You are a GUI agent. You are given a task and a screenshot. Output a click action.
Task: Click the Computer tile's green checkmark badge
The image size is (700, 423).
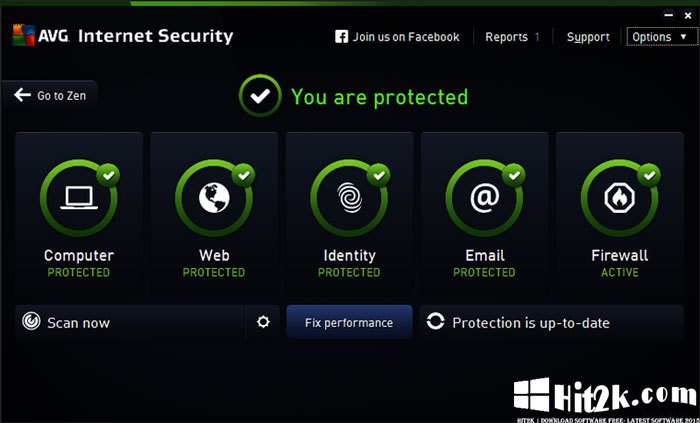point(108,174)
